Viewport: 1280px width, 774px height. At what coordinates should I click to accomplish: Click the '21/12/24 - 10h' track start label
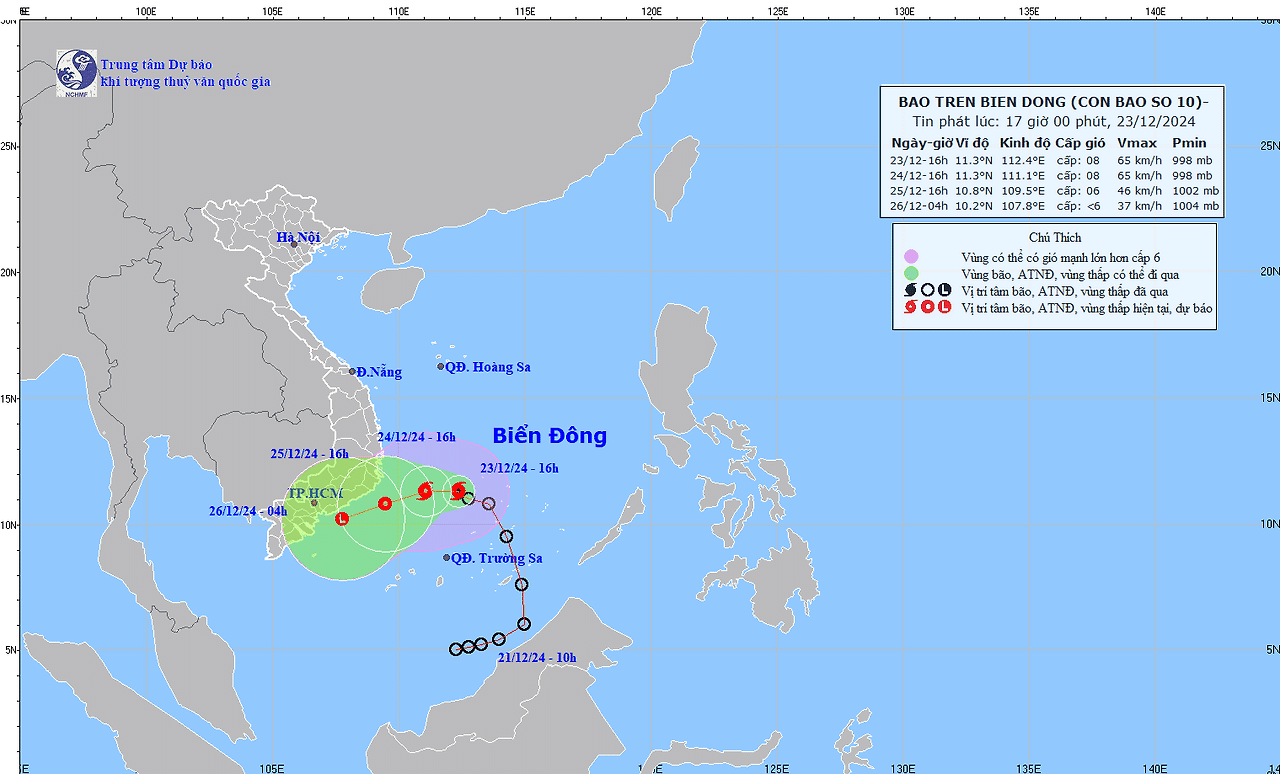click(x=537, y=657)
